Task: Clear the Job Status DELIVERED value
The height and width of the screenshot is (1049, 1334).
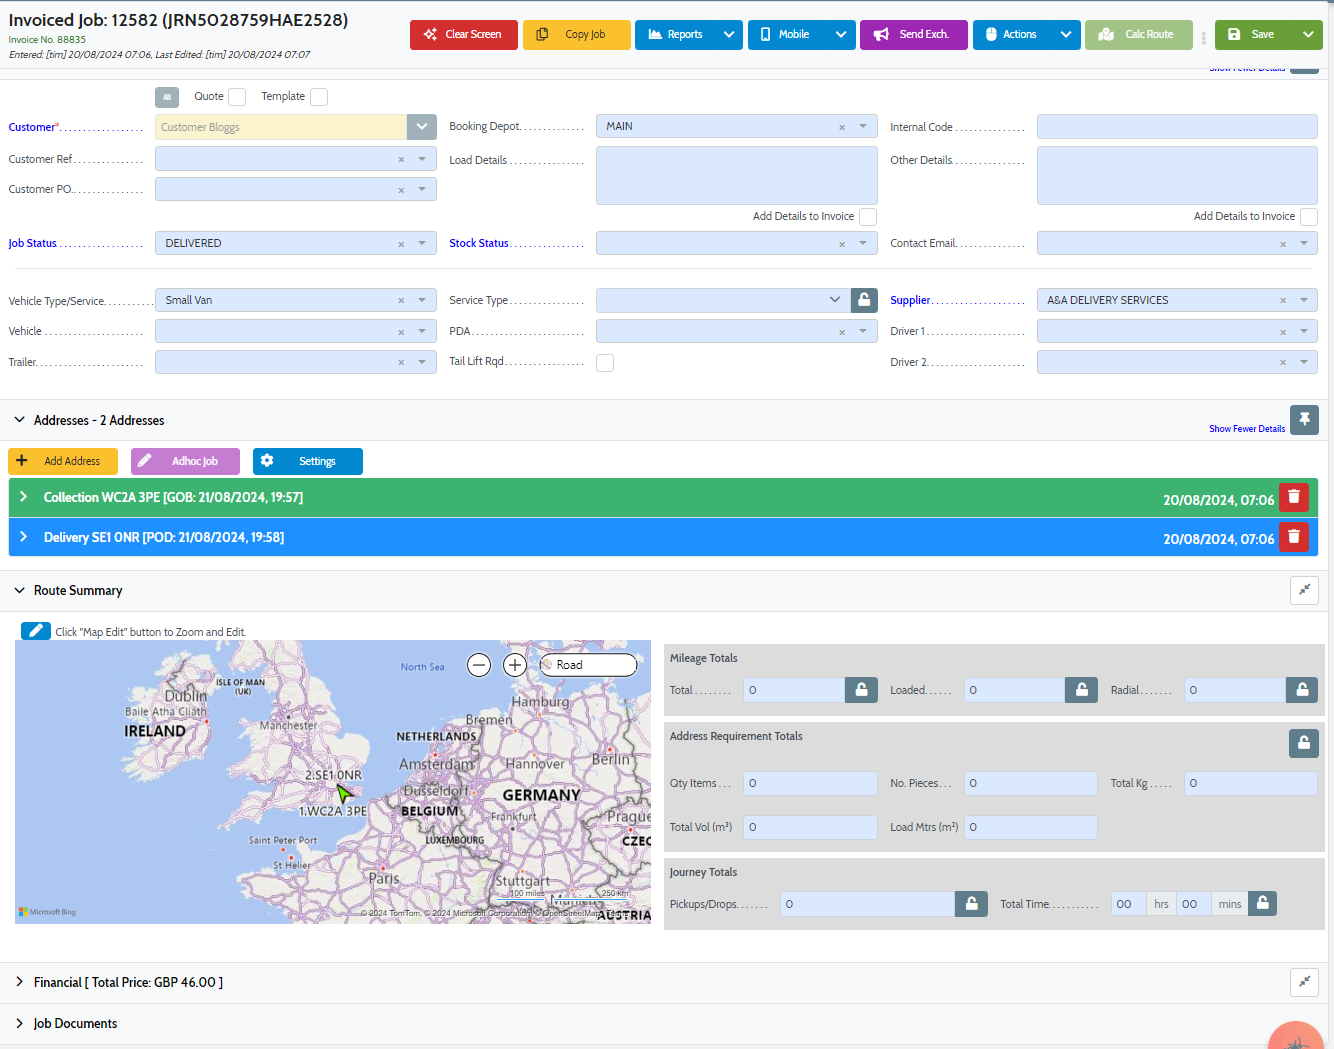Action: pos(401,244)
